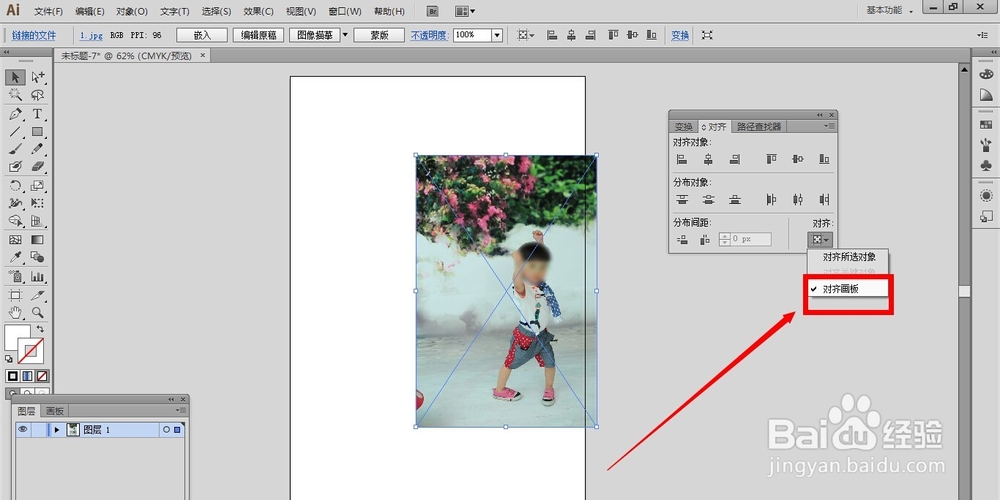The image size is (1000, 500).
Task: Select the Zoom magnifier tool
Action: [x=38, y=312]
